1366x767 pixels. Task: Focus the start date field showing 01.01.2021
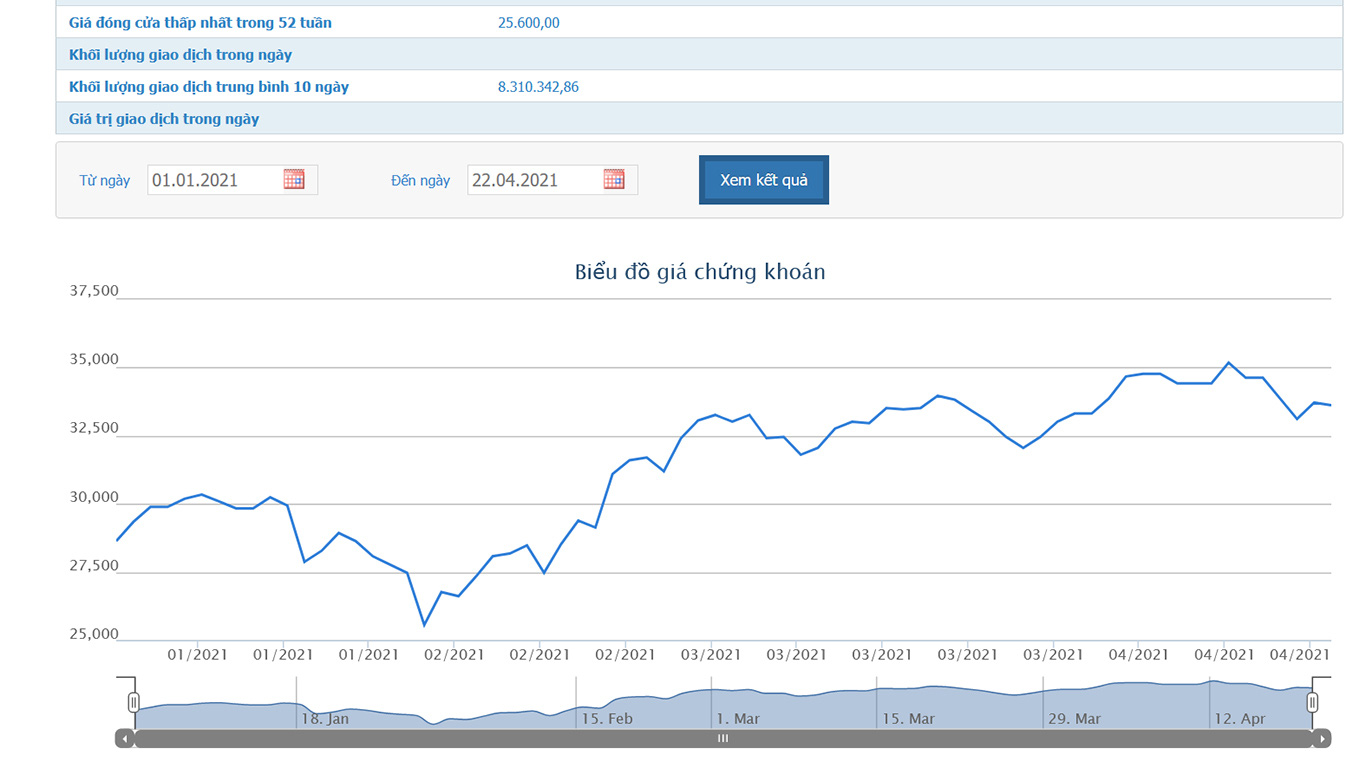pos(214,180)
